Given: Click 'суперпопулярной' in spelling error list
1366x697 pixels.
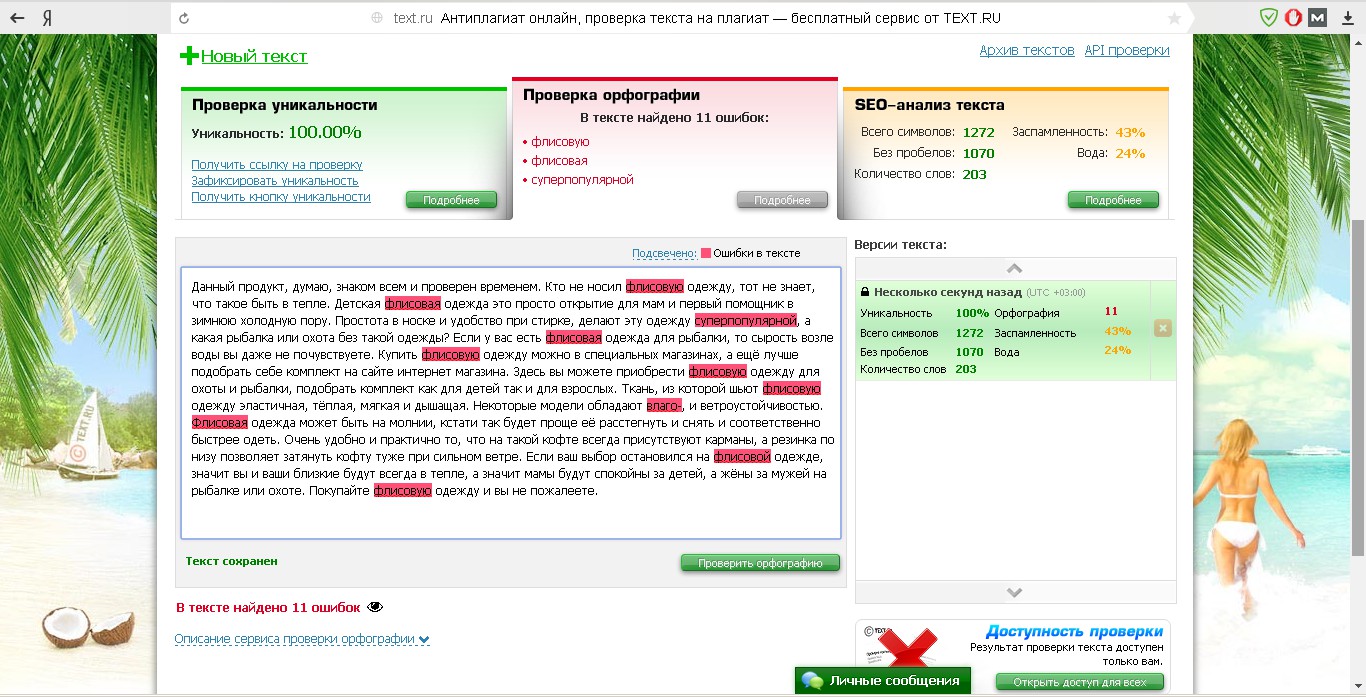Looking at the screenshot, I should coord(582,180).
